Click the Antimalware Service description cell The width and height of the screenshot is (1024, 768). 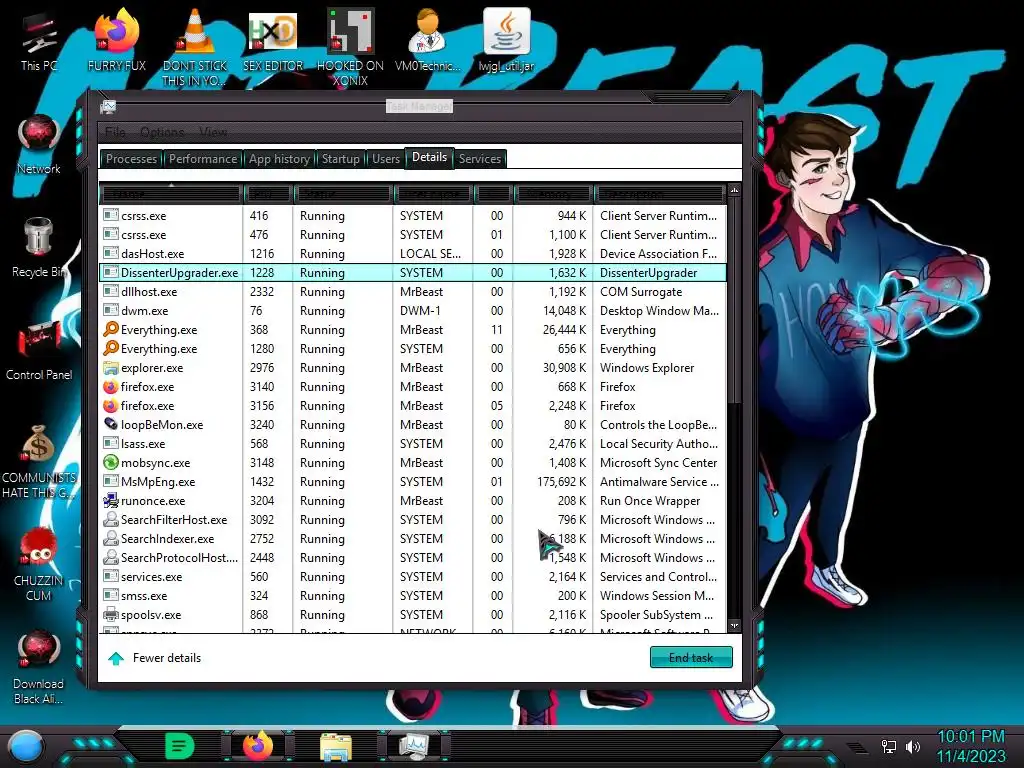point(659,481)
